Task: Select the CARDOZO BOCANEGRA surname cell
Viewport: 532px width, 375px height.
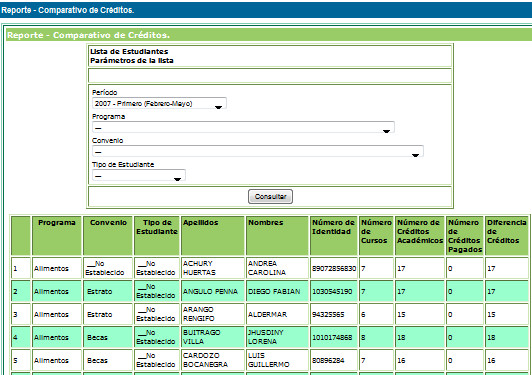Action: pyautogui.click(x=213, y=360)
